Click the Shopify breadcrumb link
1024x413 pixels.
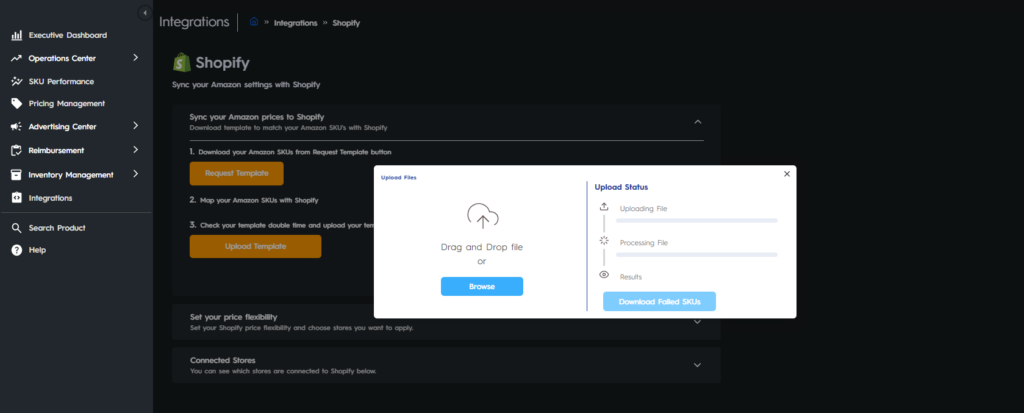pyautogui.click(x=346, y=23)
